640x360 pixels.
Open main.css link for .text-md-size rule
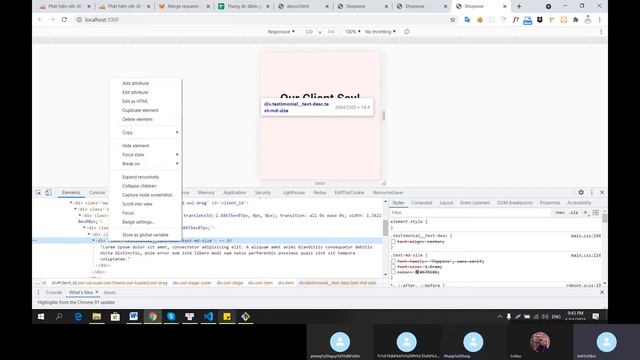pos(586,255)
